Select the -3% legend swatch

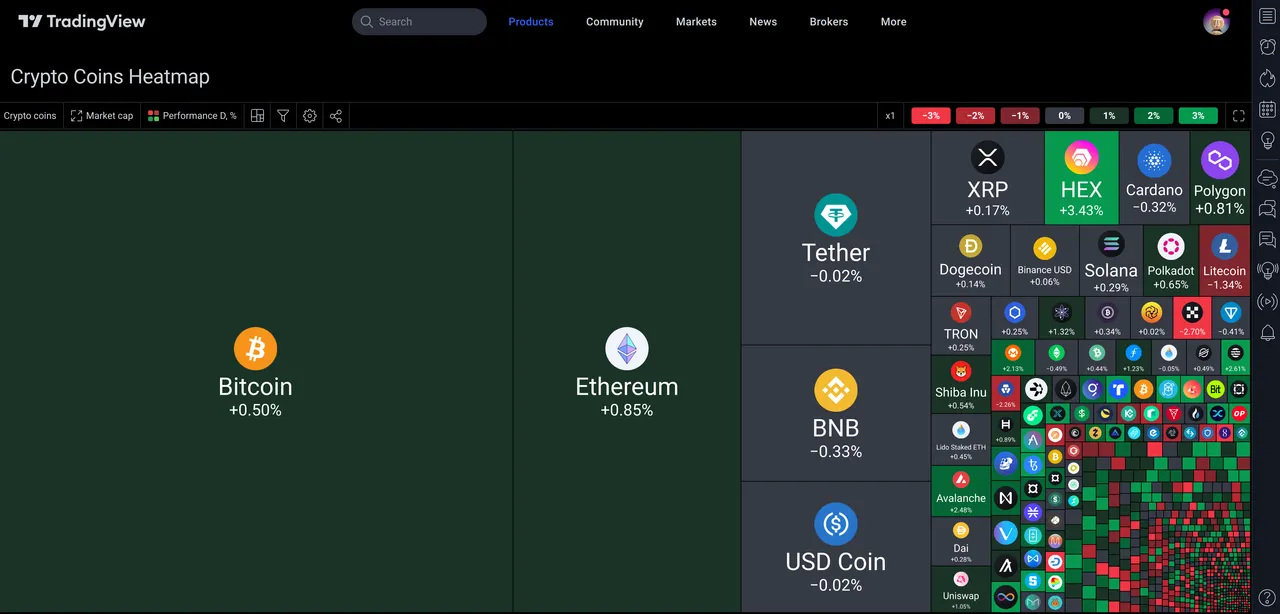[931, 116]
